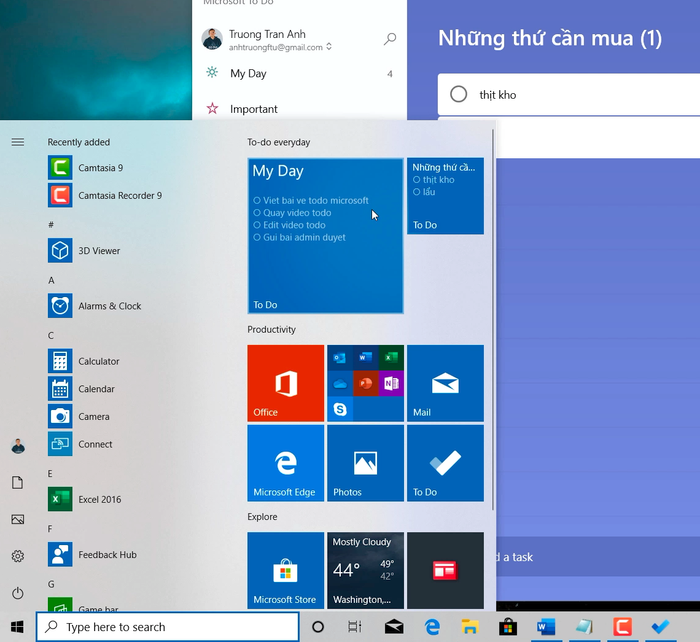Select Important list in To Do sidebar
The width and height of the screenshot is (700, 642).
(x=299, y=109)
